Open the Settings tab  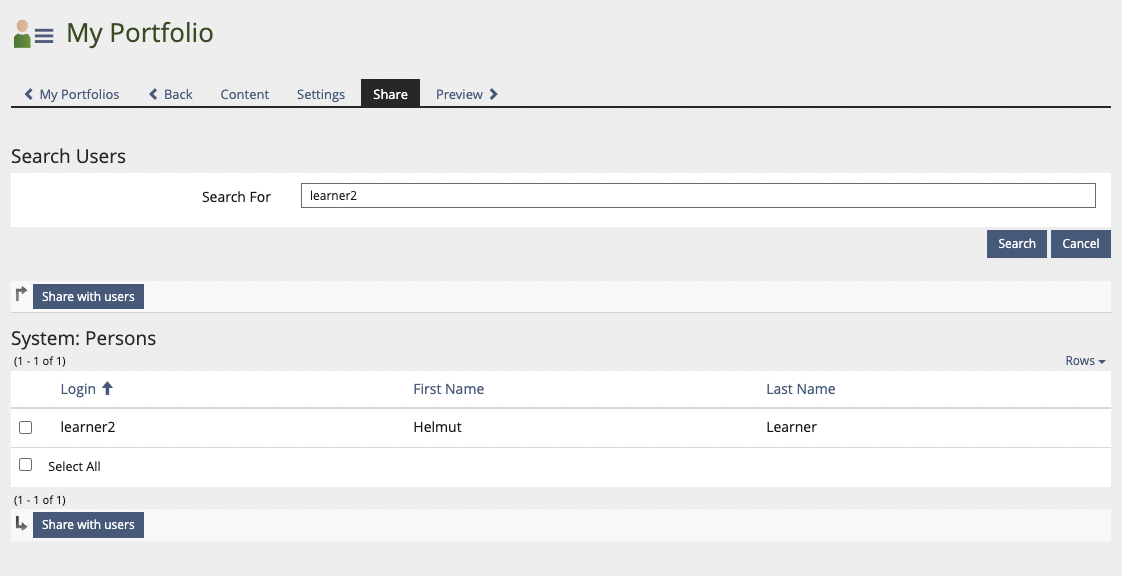[x=321, y=94]
